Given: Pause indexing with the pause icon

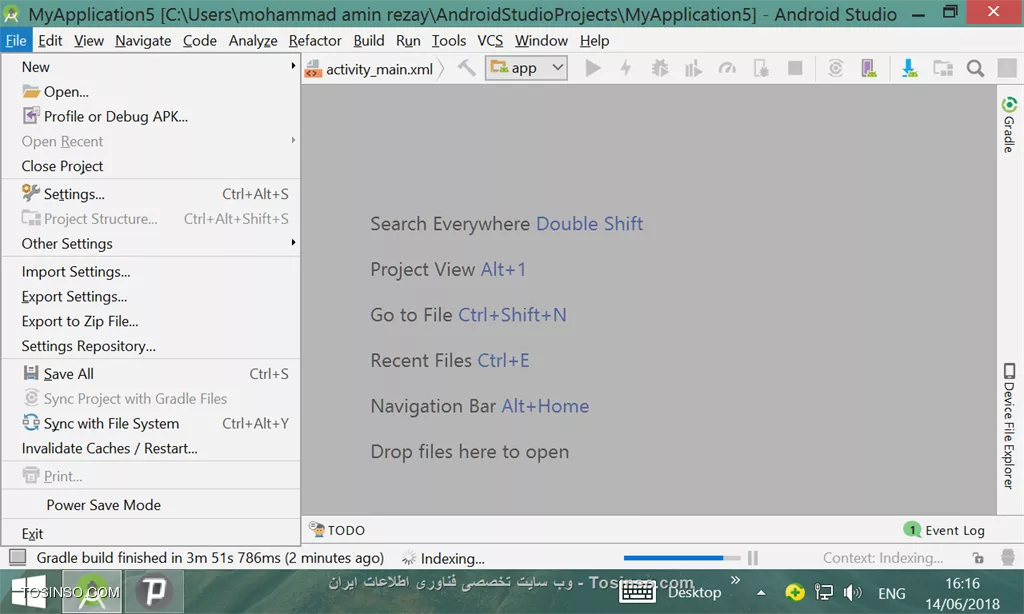Looking at the screenshot, I should click(x=753, y=558).
